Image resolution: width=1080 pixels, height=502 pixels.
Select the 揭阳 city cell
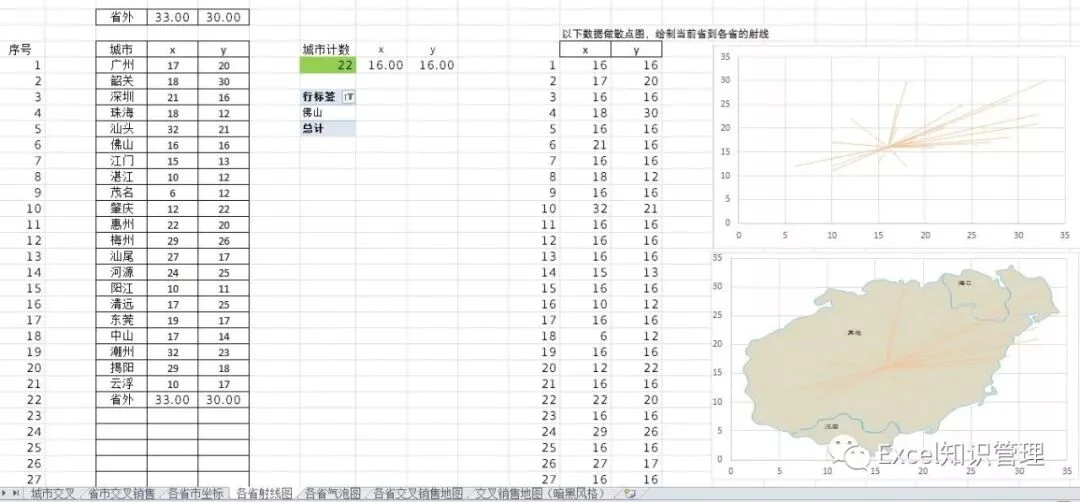121,368
